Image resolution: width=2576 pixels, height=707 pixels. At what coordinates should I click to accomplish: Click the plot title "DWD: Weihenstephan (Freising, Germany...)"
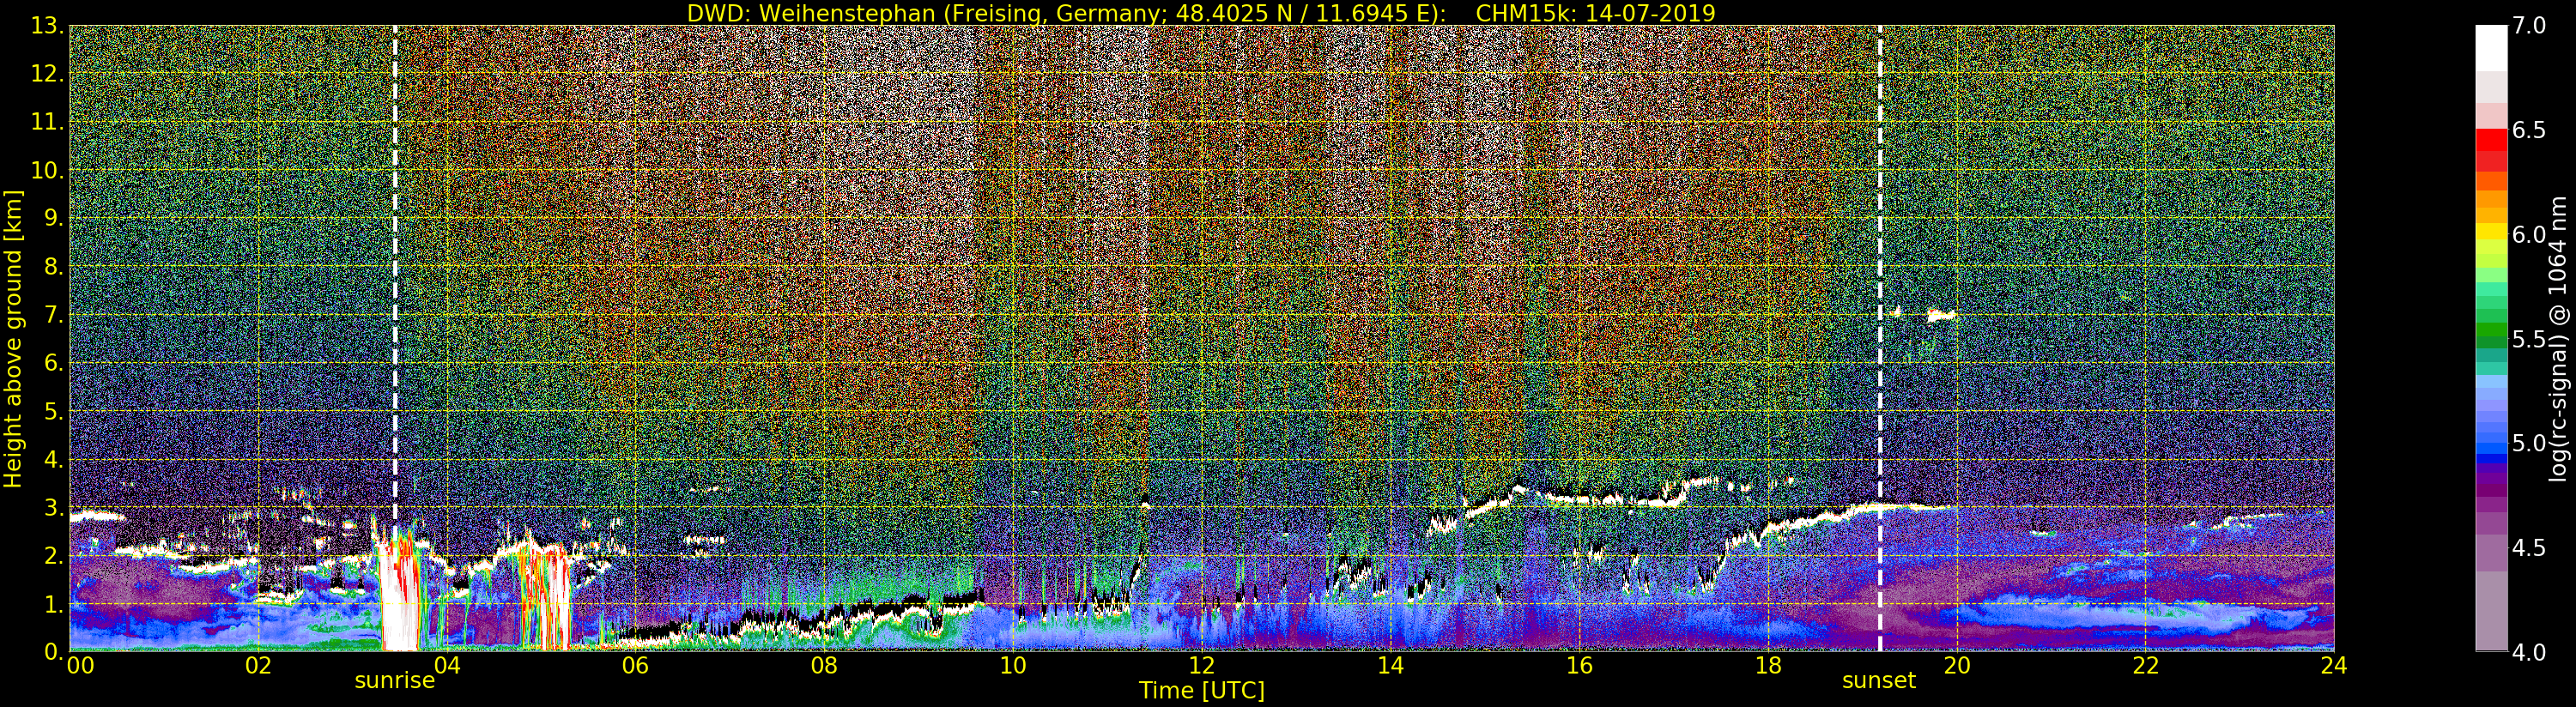point(1066,13)
